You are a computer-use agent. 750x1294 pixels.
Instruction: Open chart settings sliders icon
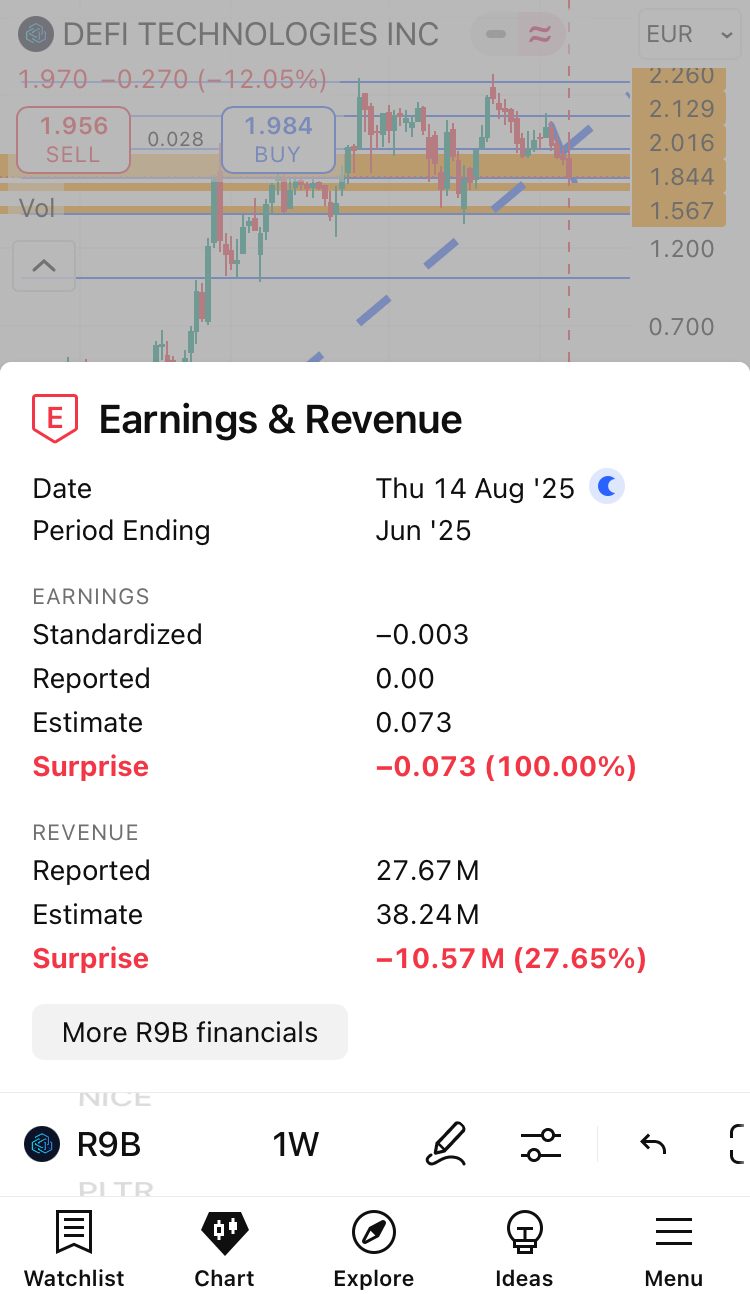(541, 1144)
